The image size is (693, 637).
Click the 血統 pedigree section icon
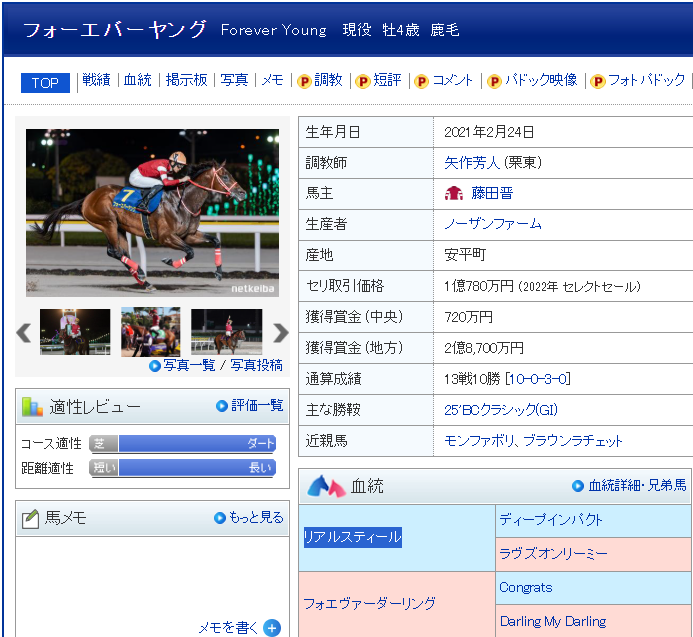tap(326, 487)
